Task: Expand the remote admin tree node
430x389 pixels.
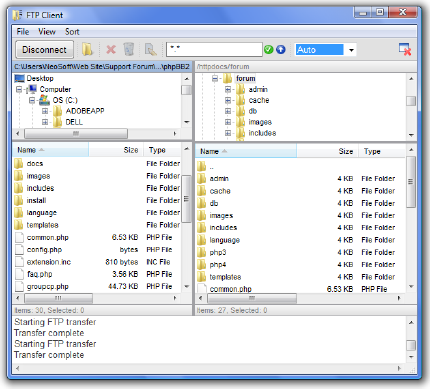Action: click(x=228, y=89)
